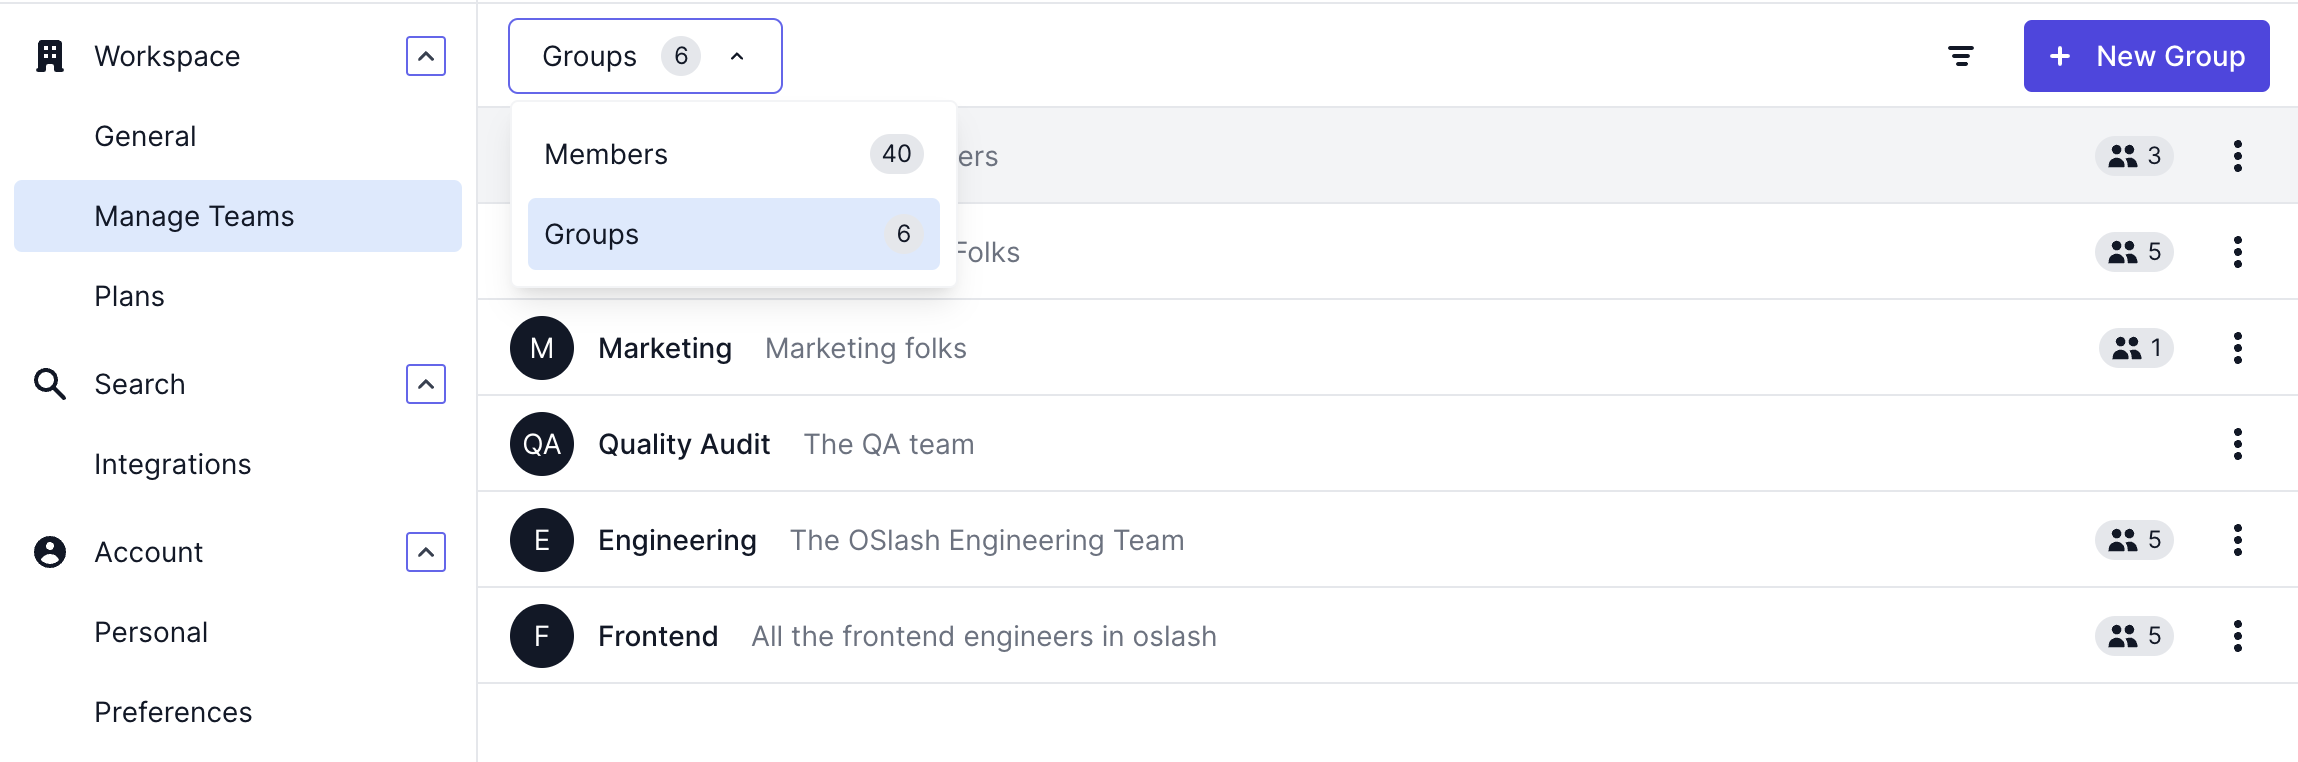Screen dimensions: 2298x762
Task: Click the Engineering group's member count badge
Action: [2134, 540]
